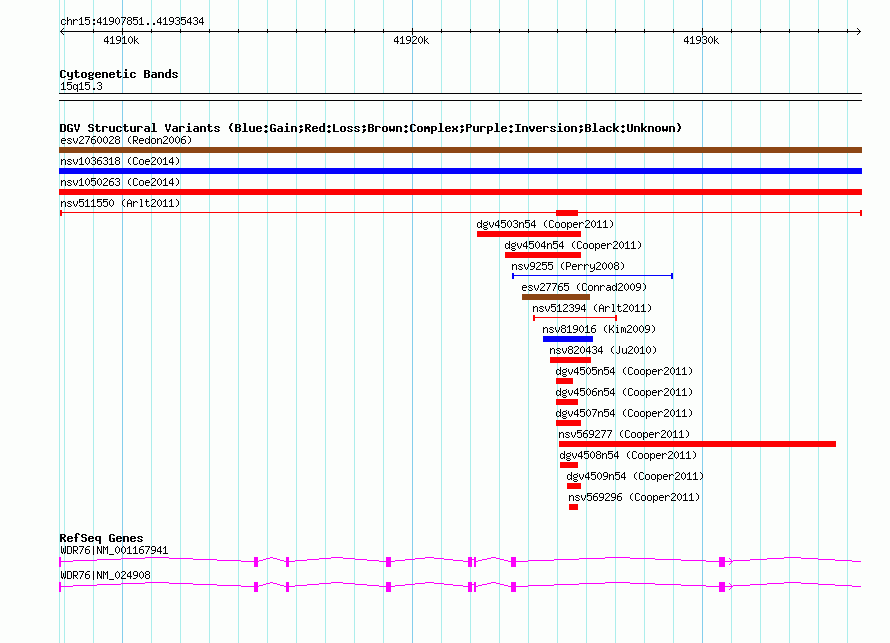Open nsv820434 (Ju2010) label
The width and height of the screenshot is (890, 643).
(x=603, y=350)
